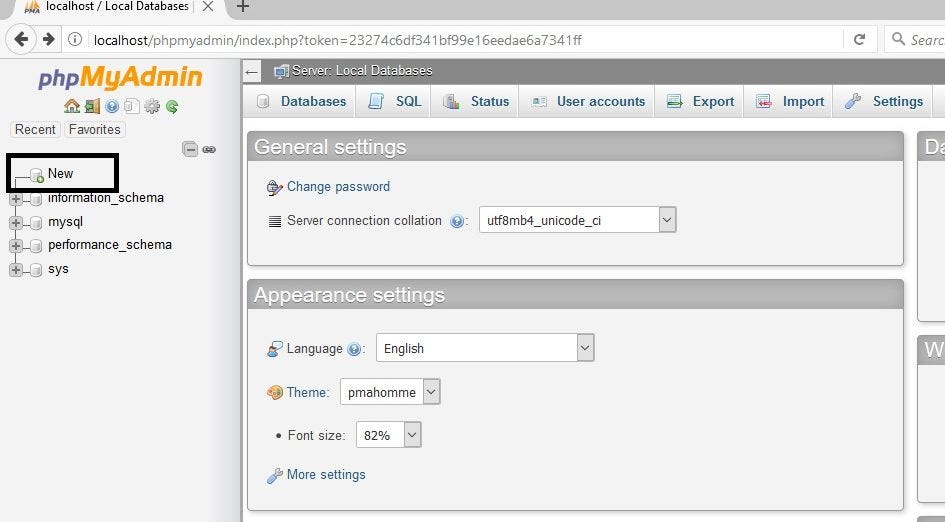Open navigation panel settings gear icon

tap(152, 107)
